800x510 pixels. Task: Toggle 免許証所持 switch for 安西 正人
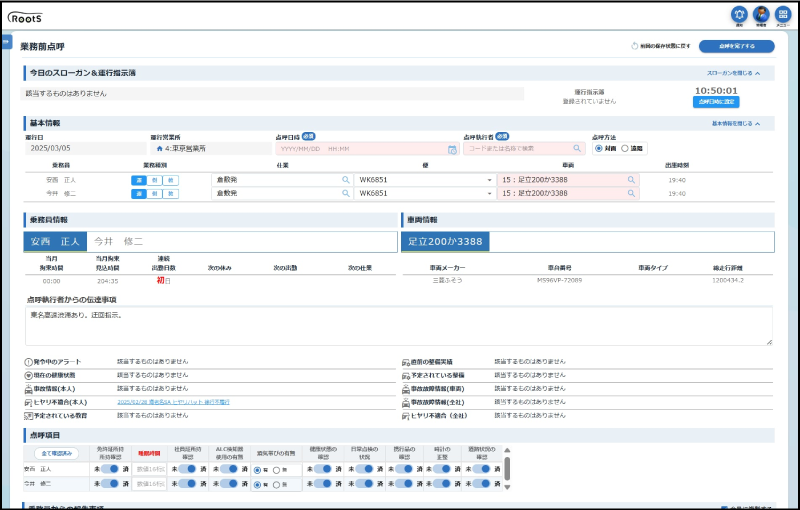(x=108, y=468)
